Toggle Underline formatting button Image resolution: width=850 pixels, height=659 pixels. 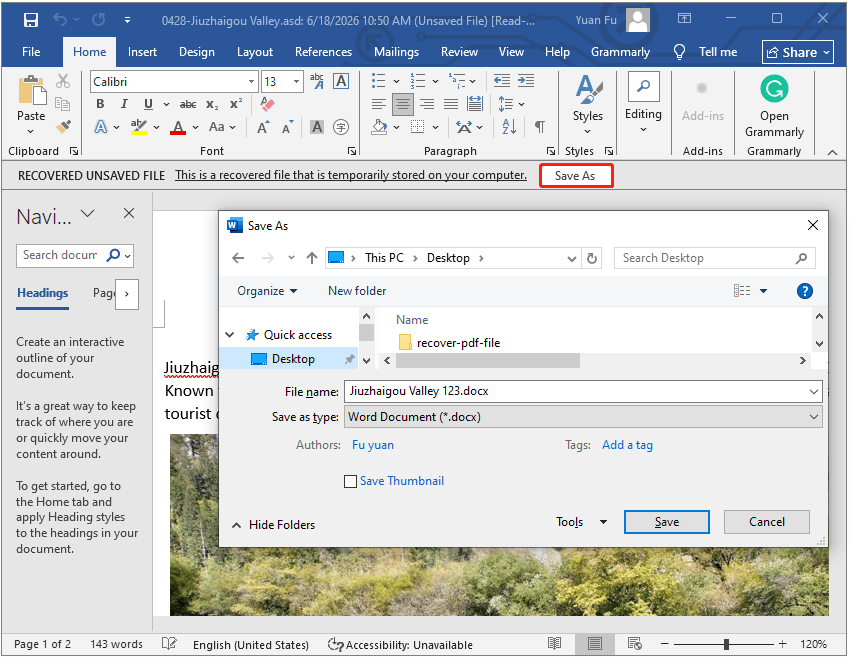[x=148, y=104]
